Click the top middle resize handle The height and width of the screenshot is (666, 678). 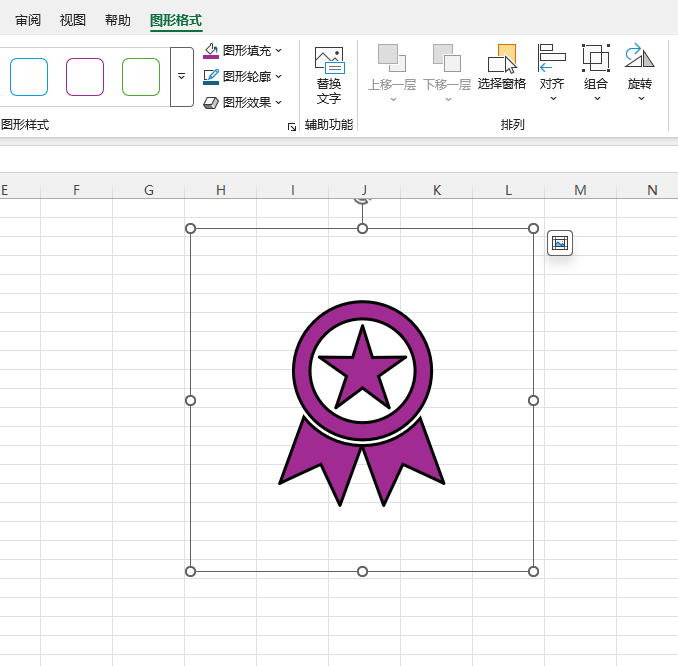click(363, 228)
